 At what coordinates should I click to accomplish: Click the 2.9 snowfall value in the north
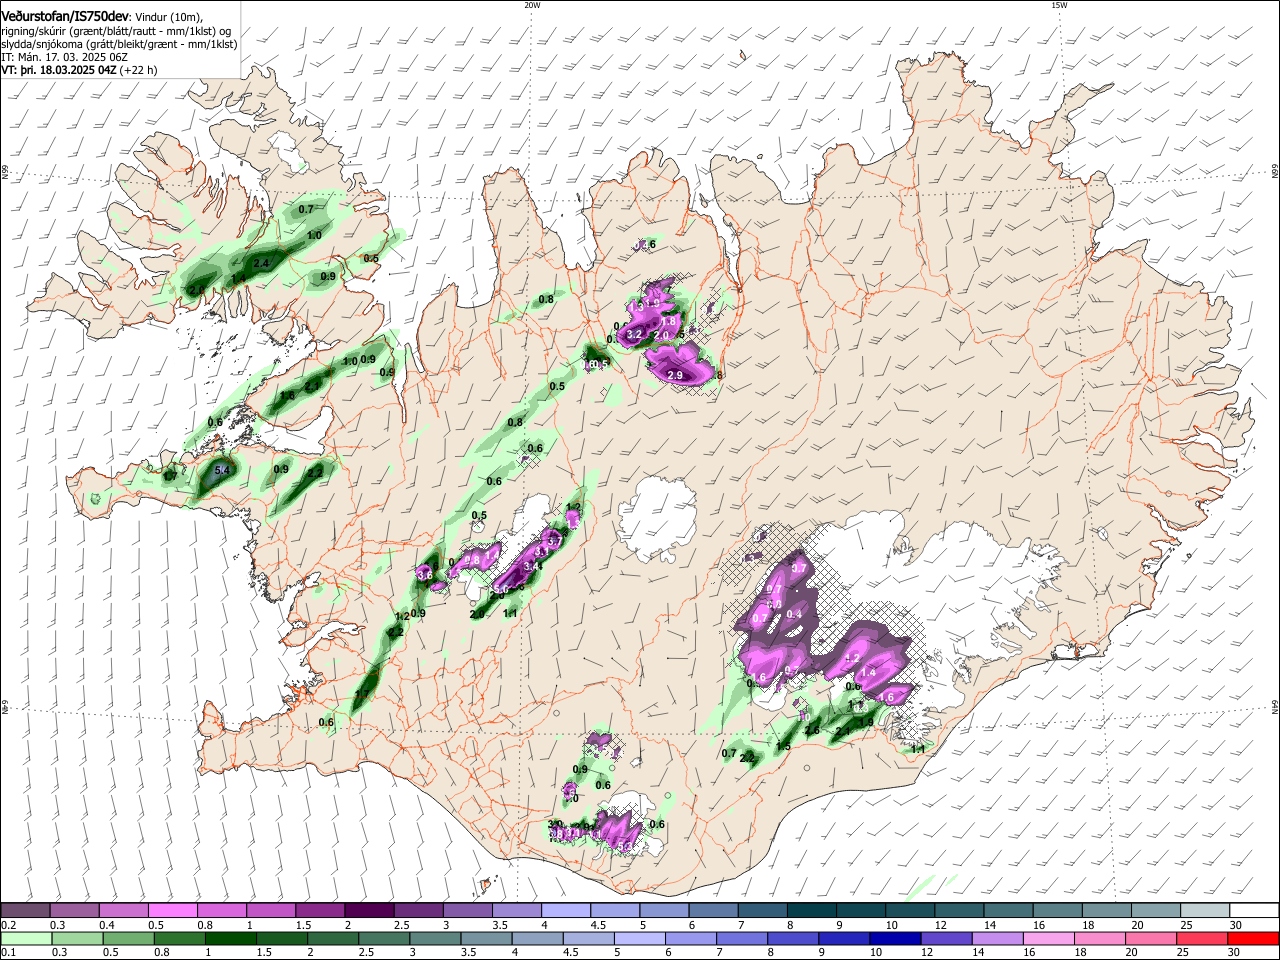click(675, 375)
